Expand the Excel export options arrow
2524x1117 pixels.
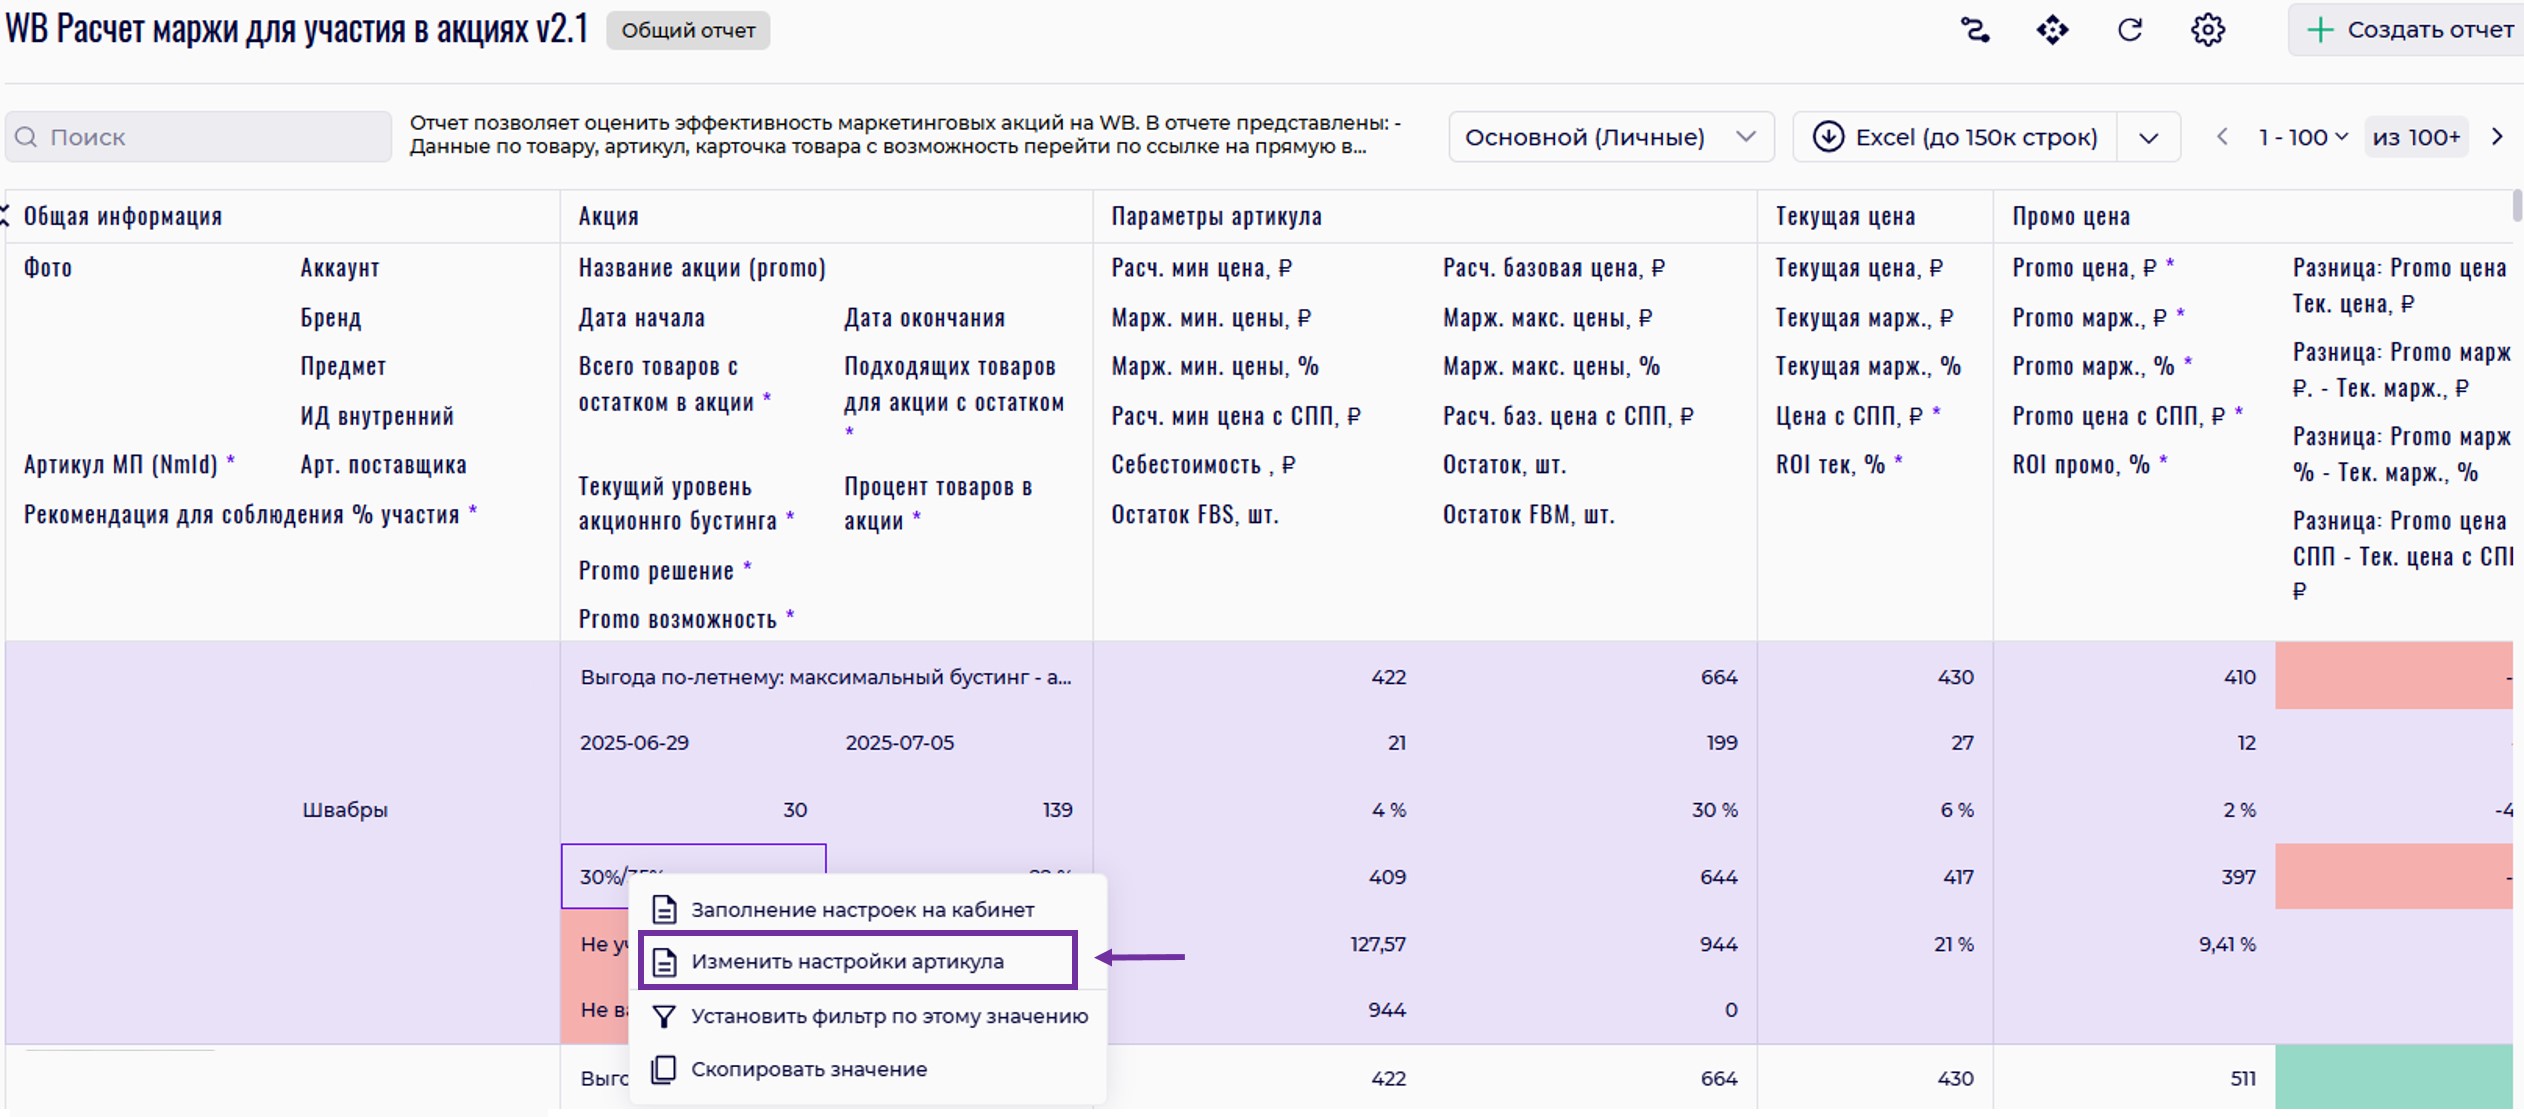click(2149, 138)
